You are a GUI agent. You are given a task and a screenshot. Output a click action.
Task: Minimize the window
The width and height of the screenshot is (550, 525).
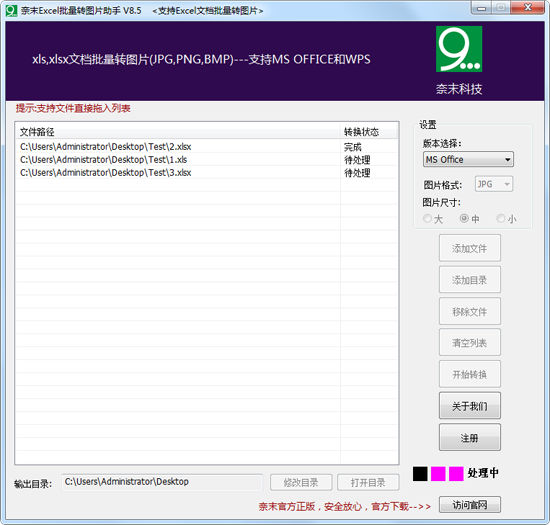[481, 8]
